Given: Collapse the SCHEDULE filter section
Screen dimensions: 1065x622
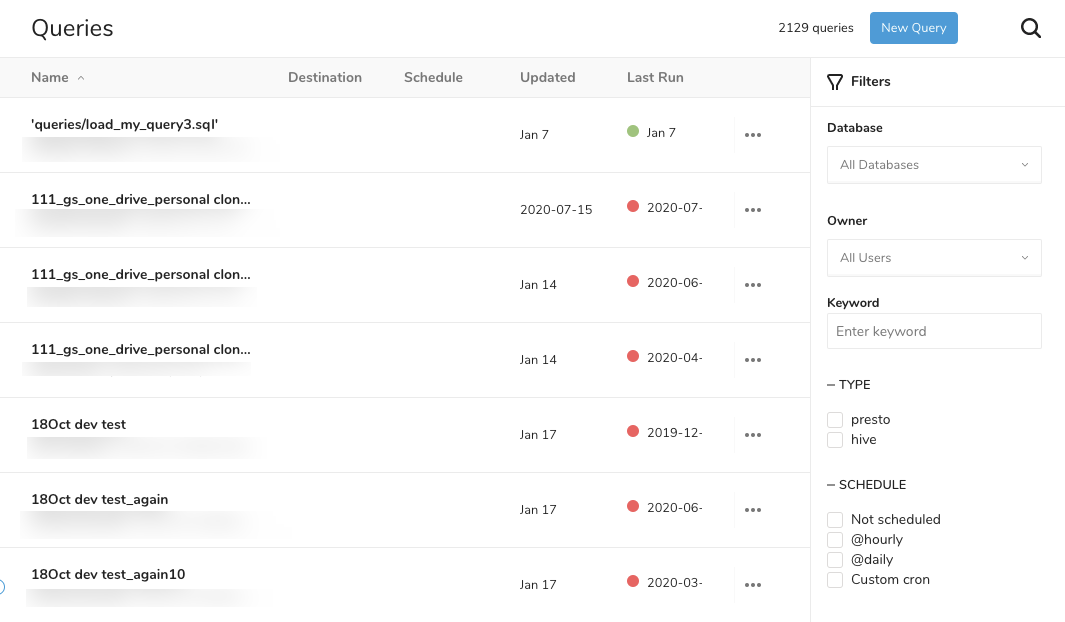Looking at the screenshot, I should pyautogui.click(x=832, y=485).
